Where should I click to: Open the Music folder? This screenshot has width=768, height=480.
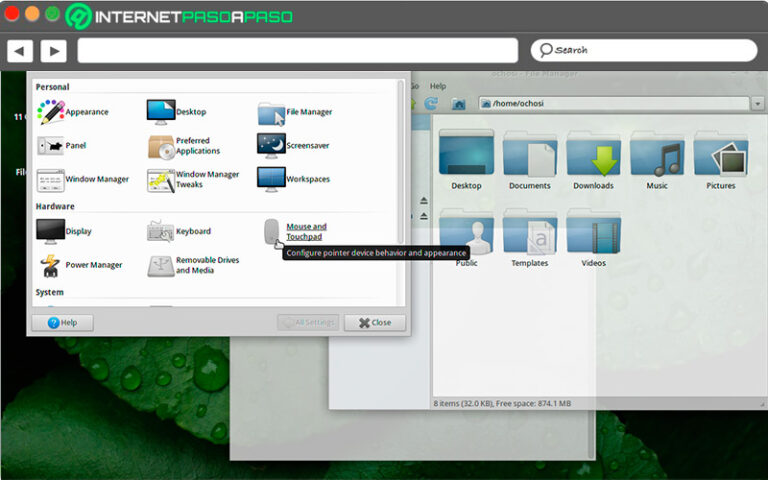657,160
